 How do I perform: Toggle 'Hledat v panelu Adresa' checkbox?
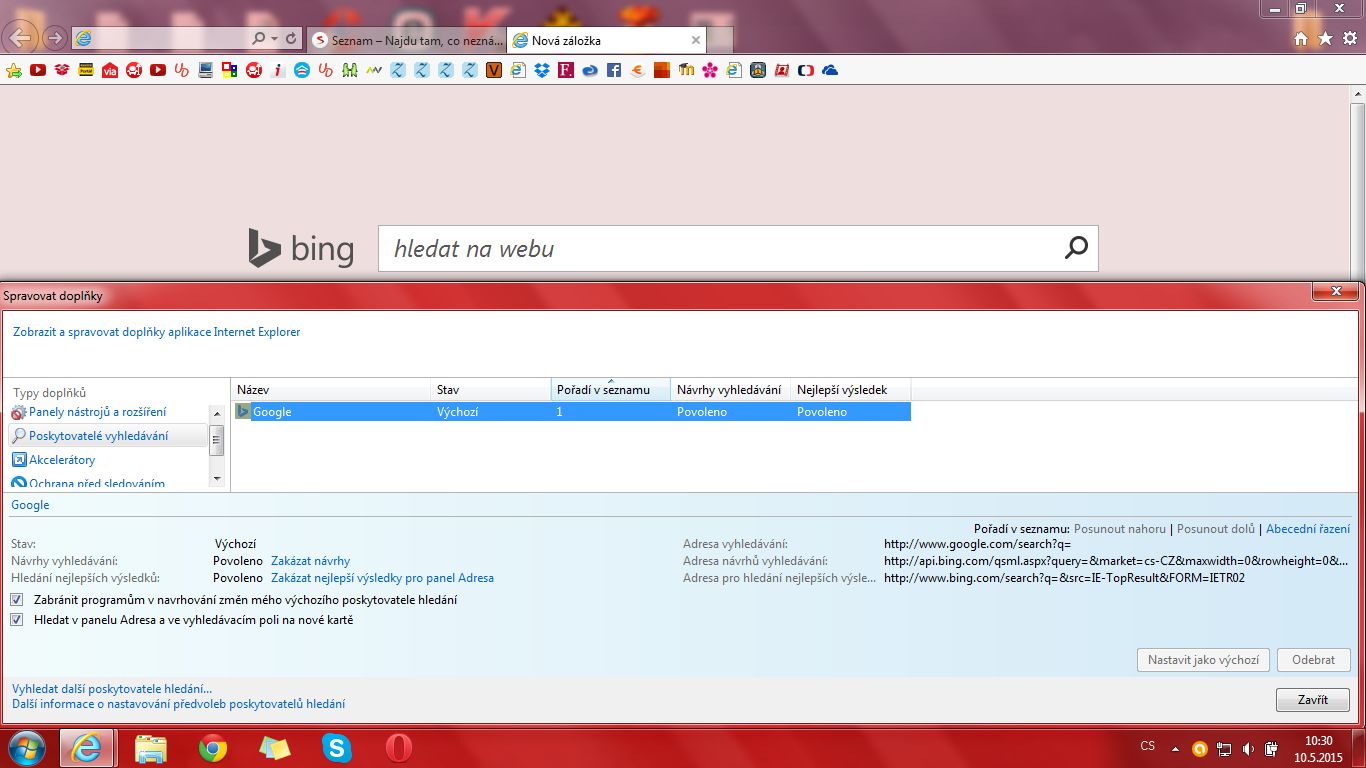point(17,620)
